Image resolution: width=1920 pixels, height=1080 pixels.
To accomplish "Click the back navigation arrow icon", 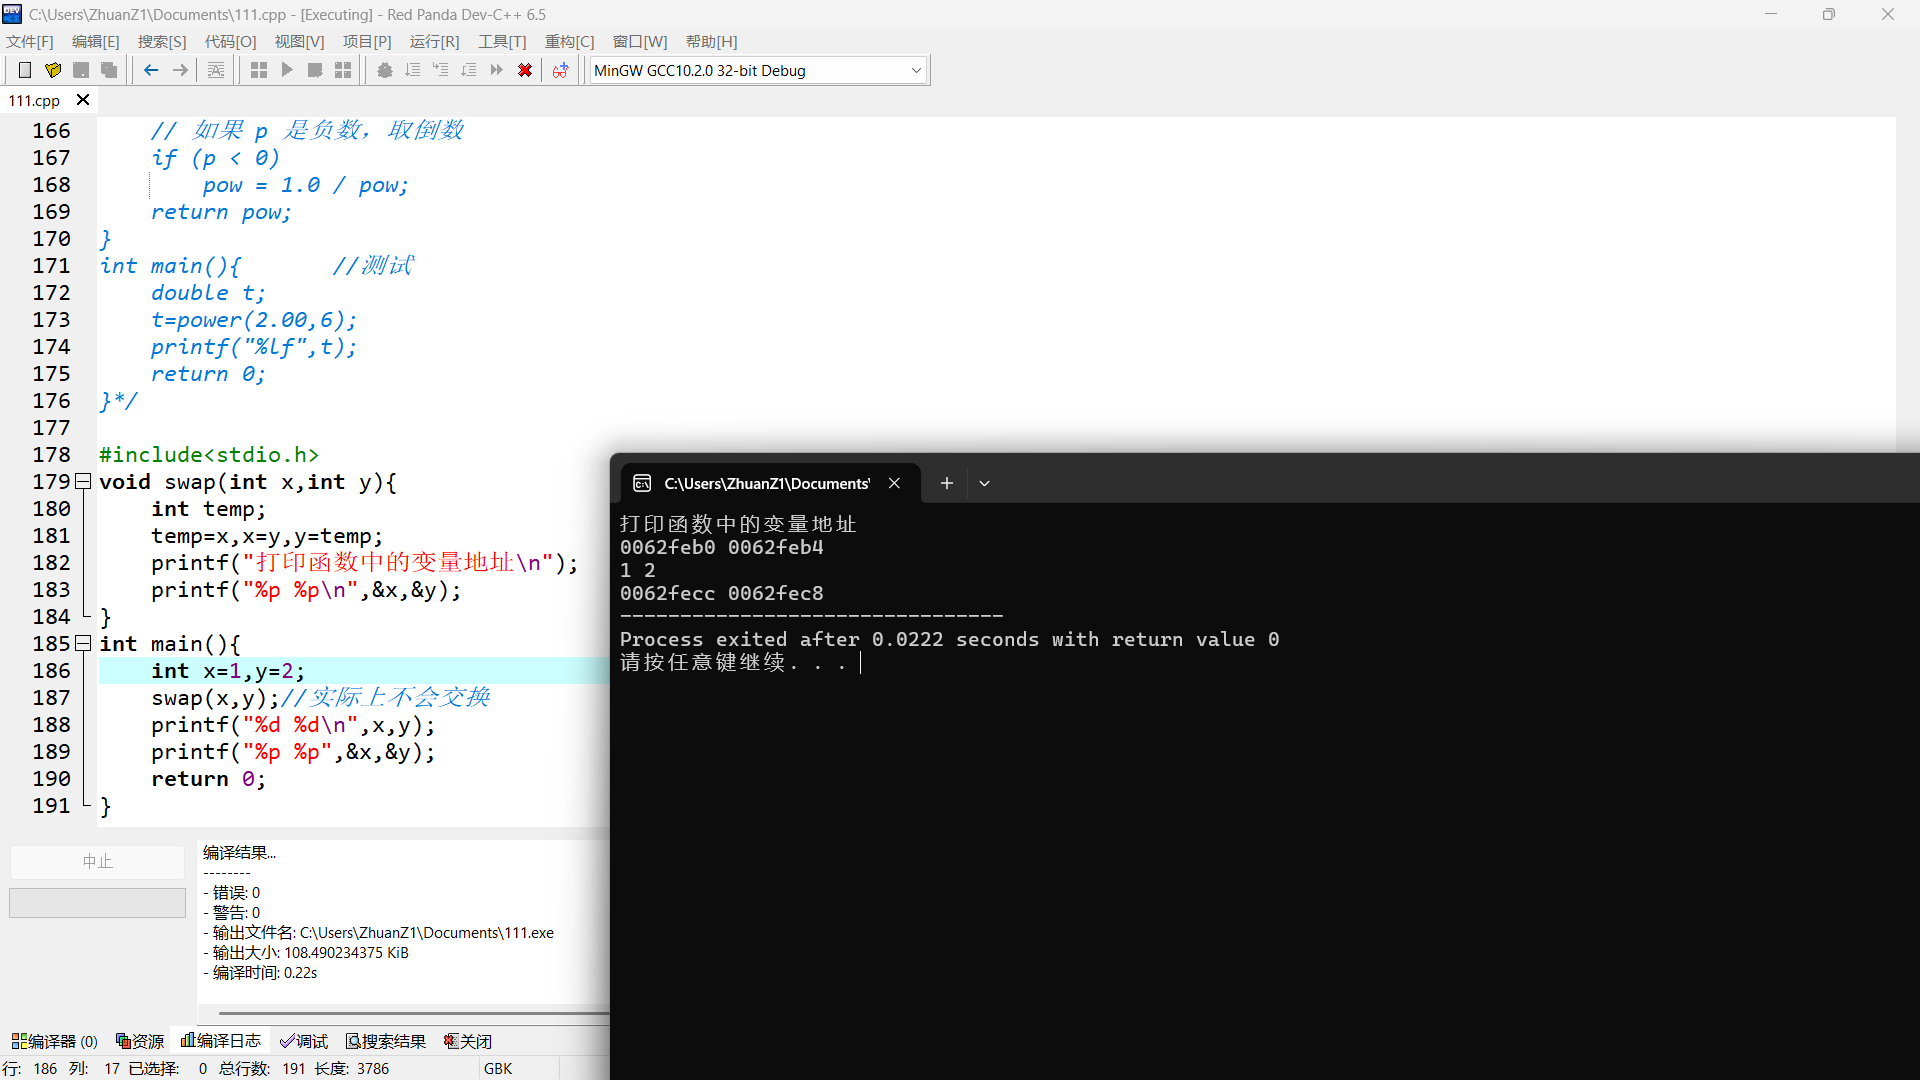I will coord(151,70).
